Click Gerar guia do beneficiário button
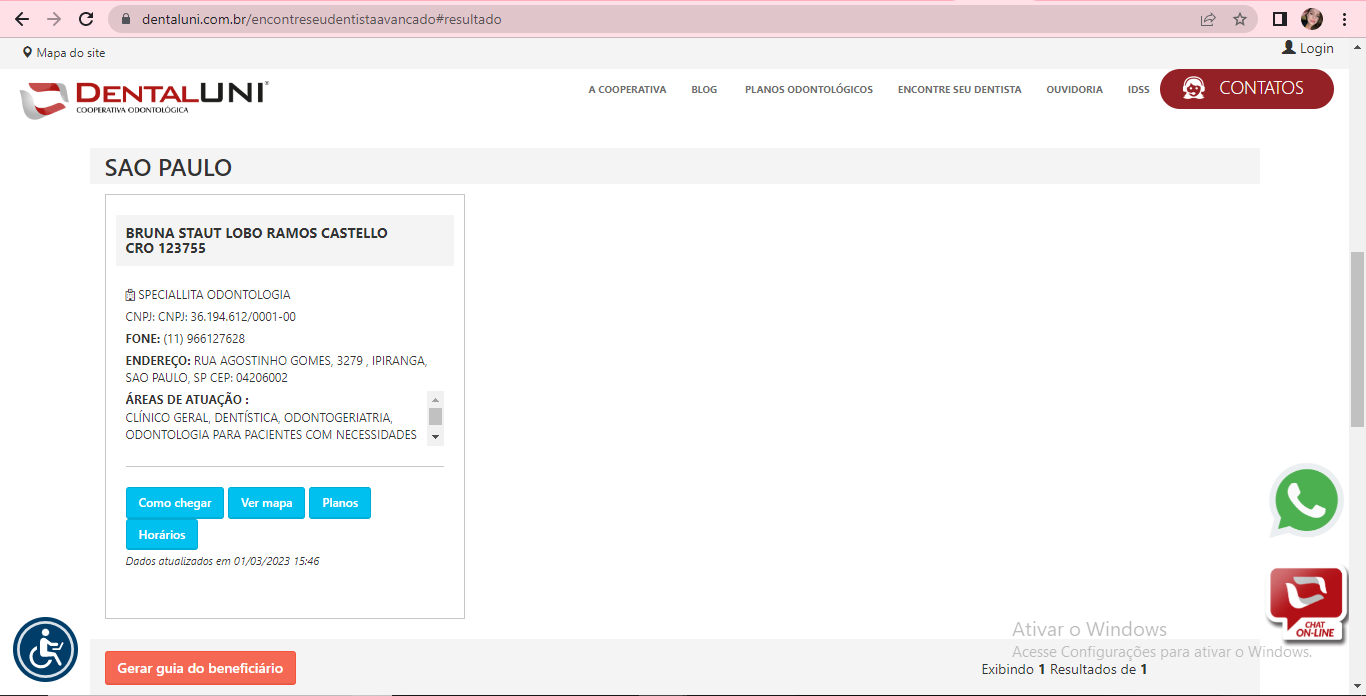 pos(200,668)
